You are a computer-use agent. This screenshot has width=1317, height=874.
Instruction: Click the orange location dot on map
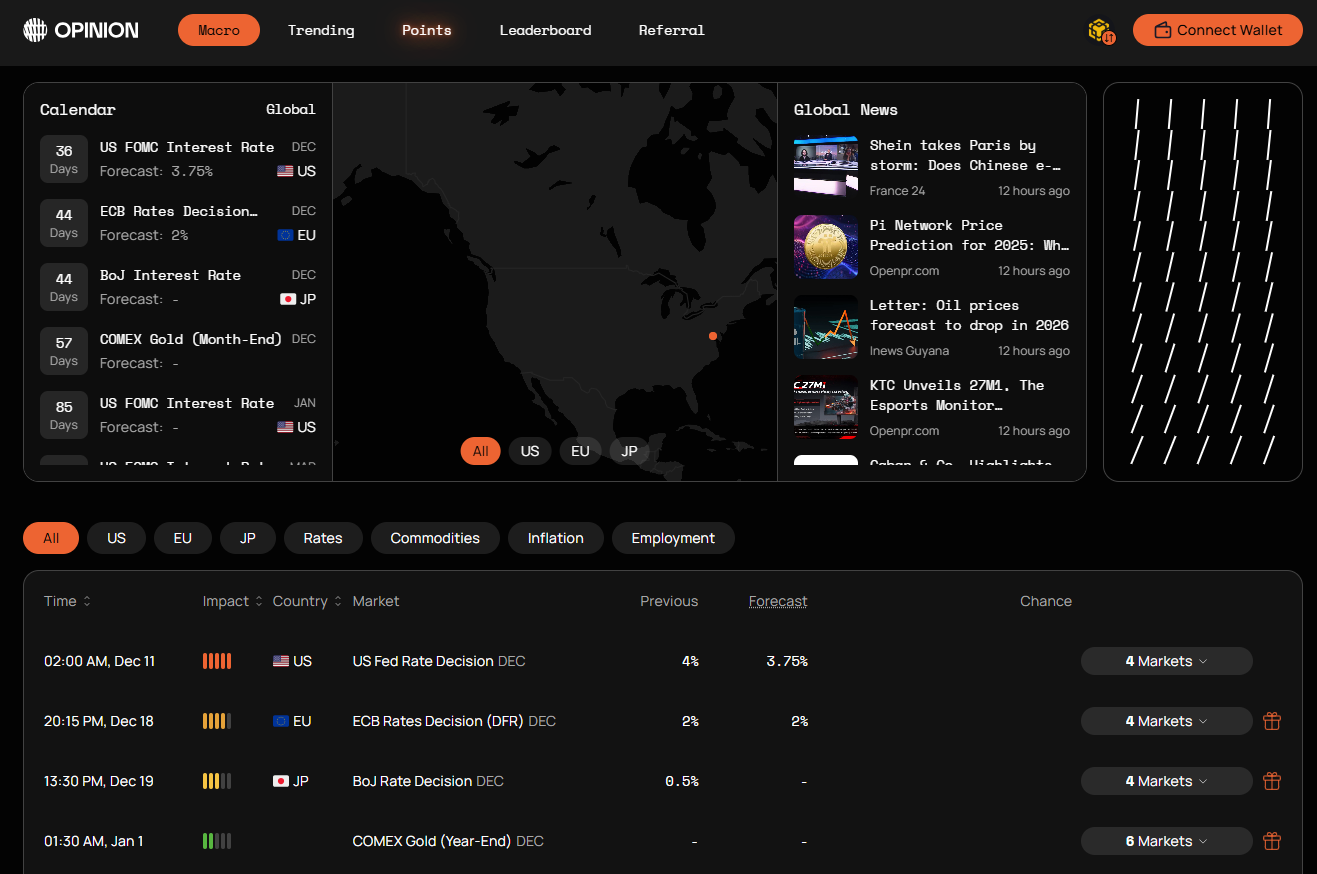click(713, 336)
